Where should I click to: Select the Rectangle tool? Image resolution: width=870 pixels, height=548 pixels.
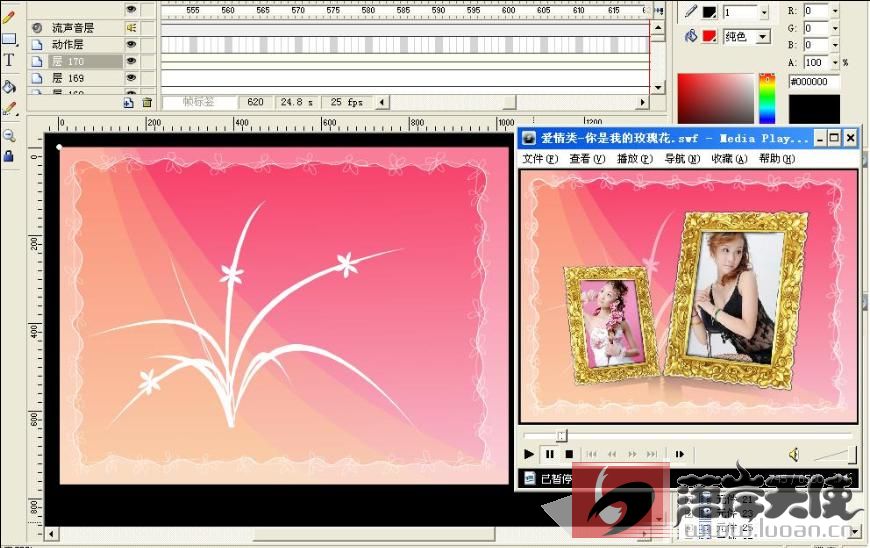(x=9, y=39)
